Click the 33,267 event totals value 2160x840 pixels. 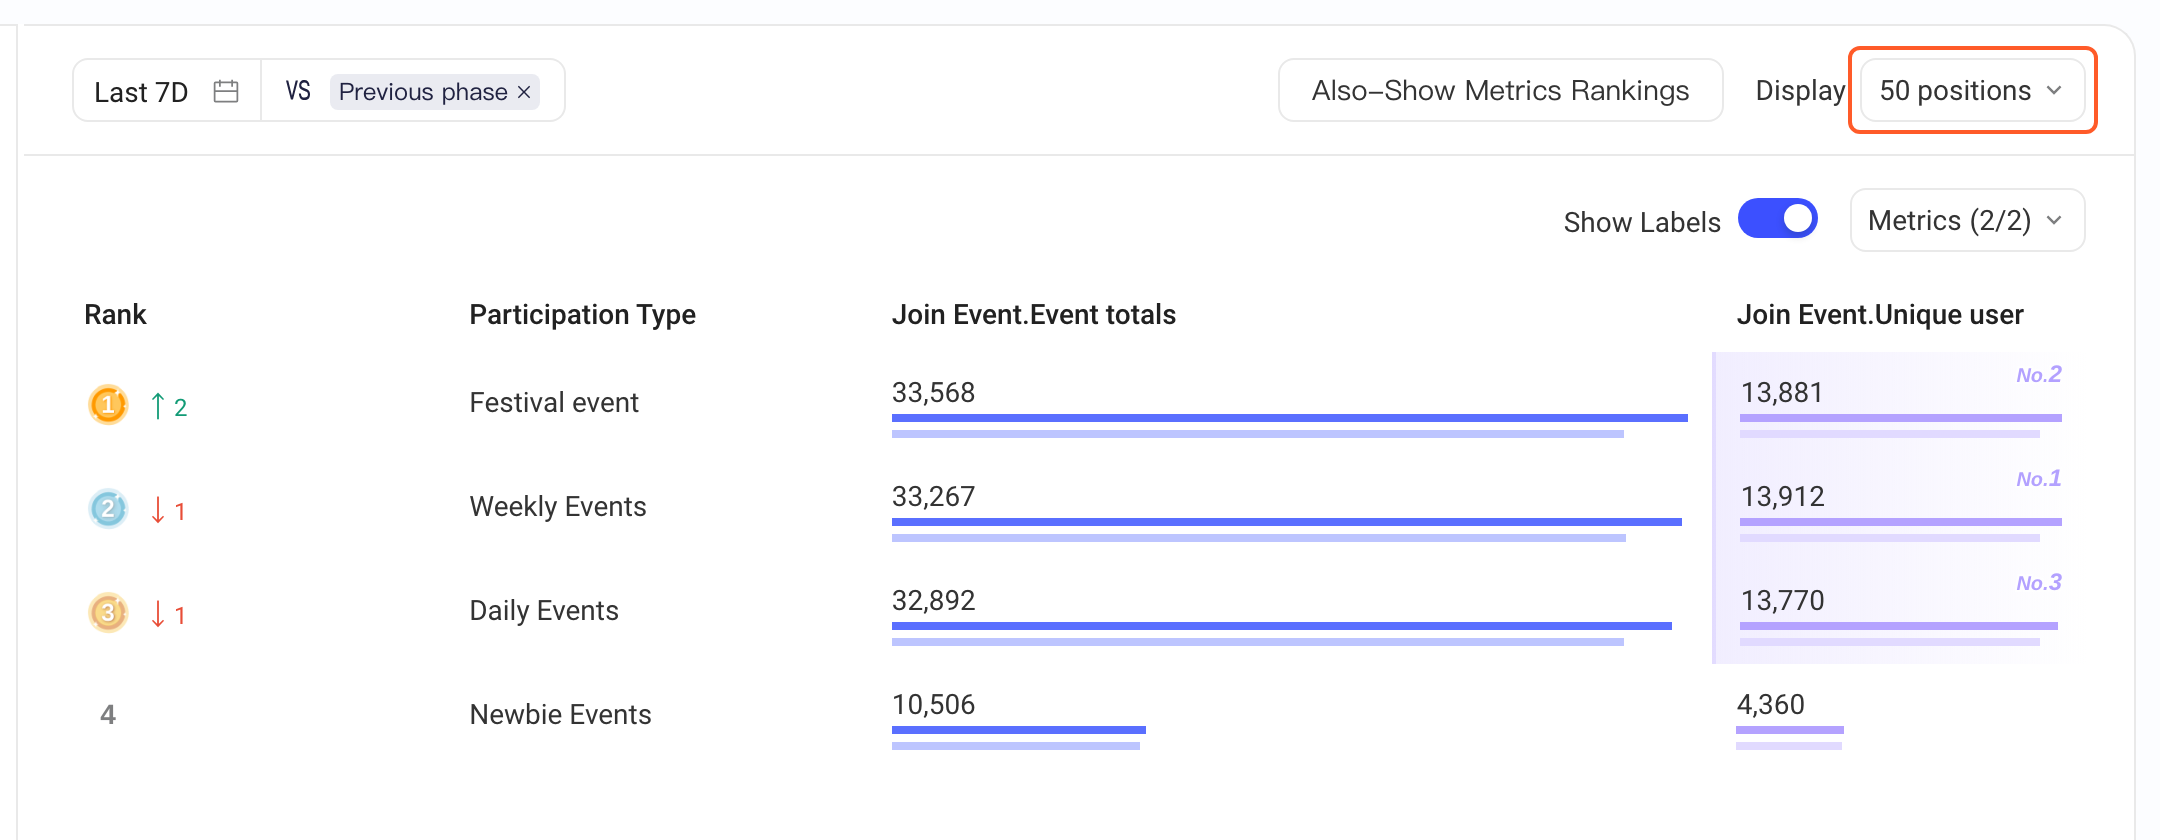933,496
